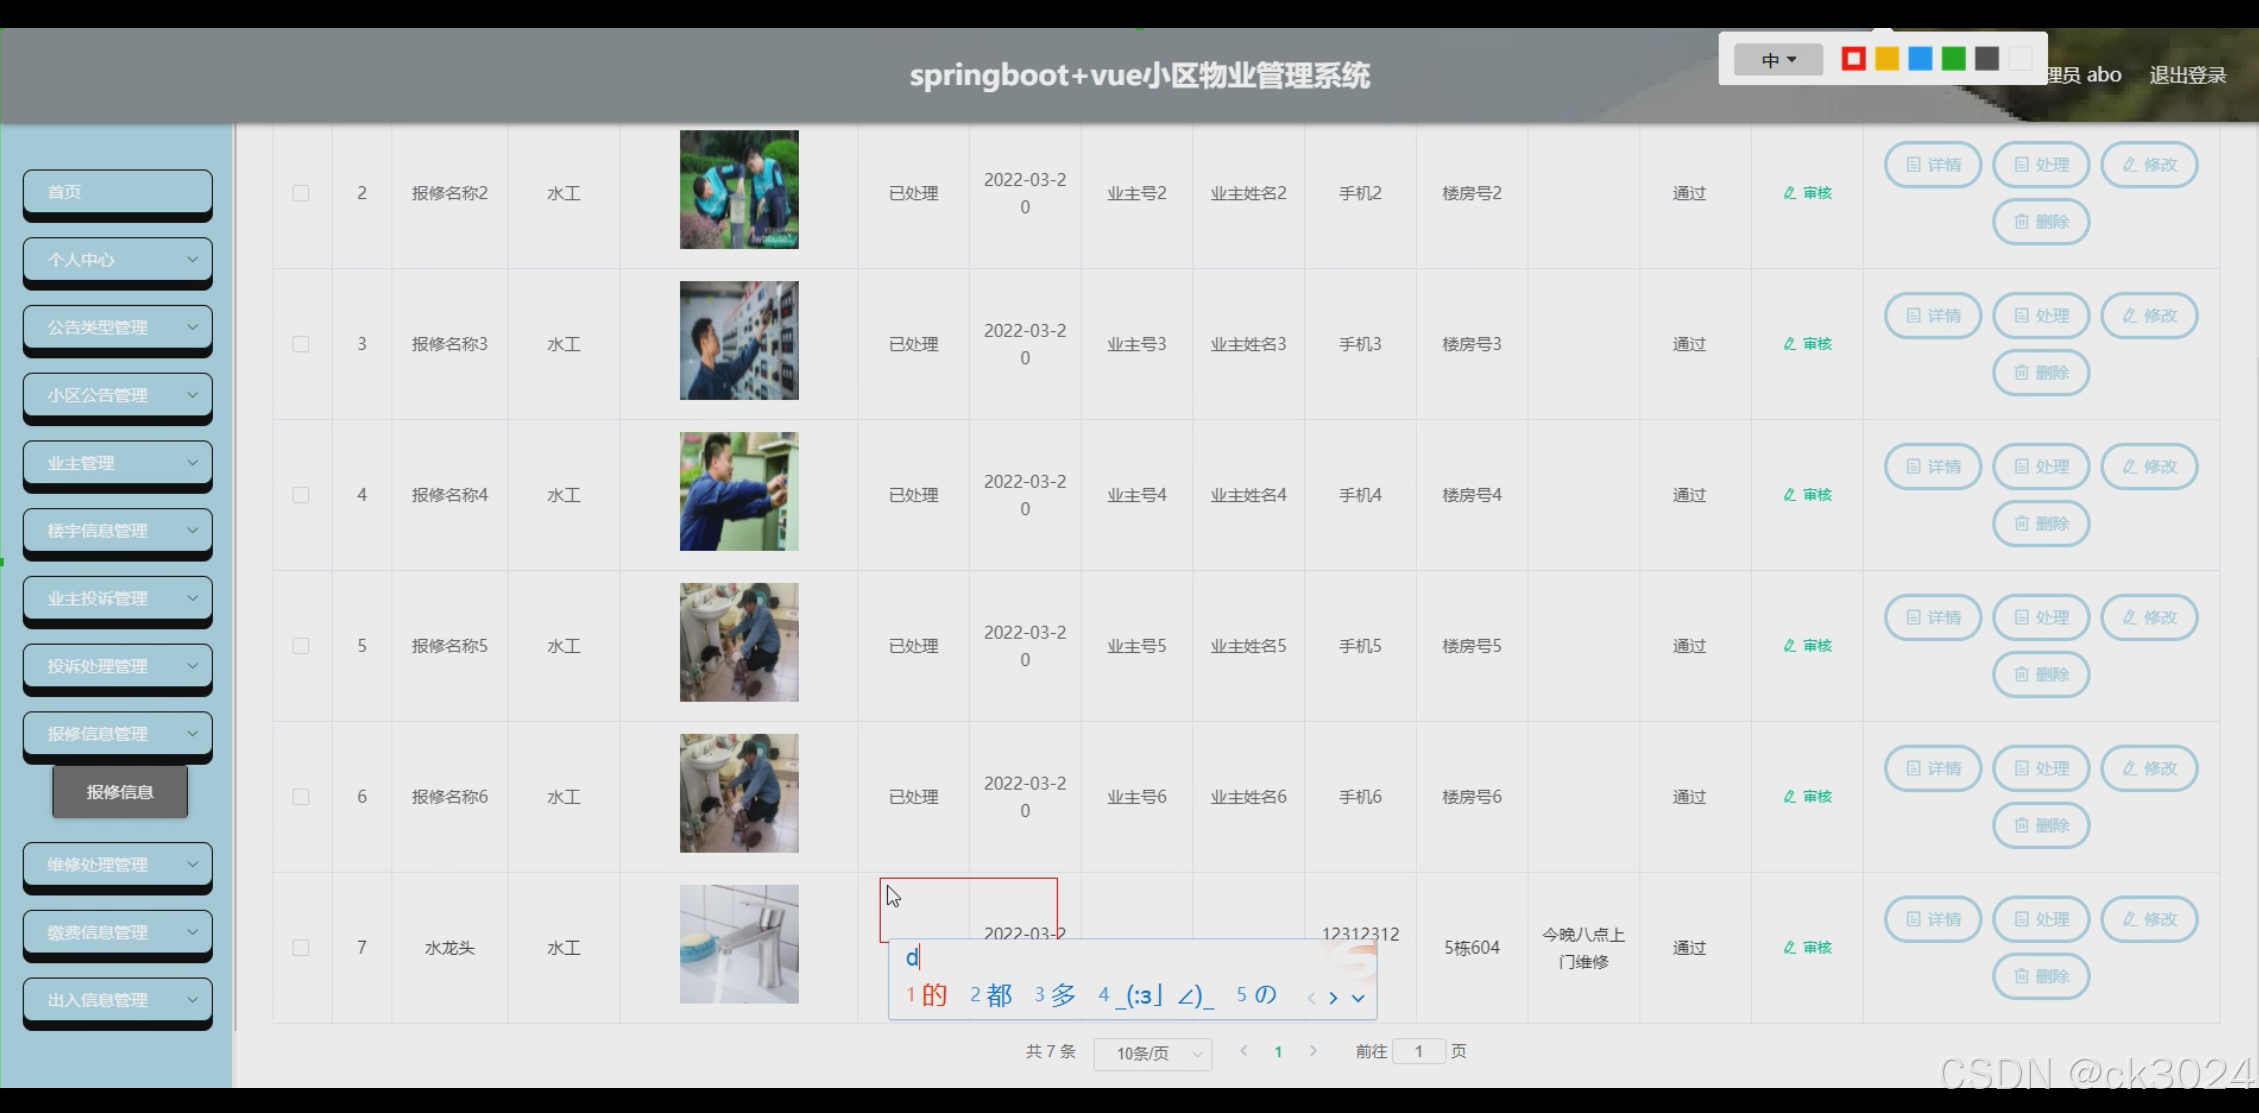Click the 审核 icon for 水龙头 row
The height and width of the screenshot is (1113, 2259).
1806,947
